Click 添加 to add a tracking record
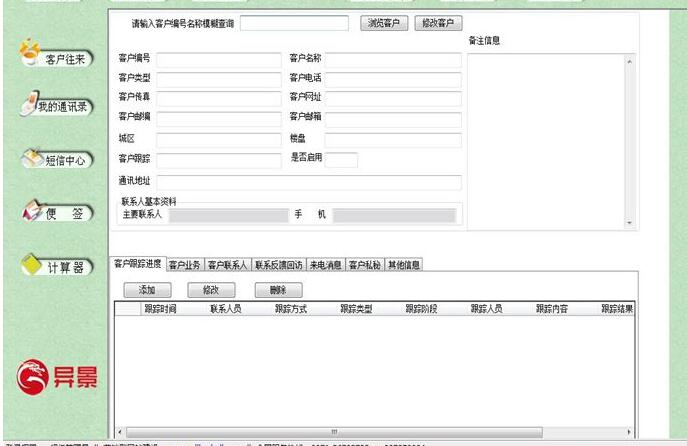 [147, 290]
